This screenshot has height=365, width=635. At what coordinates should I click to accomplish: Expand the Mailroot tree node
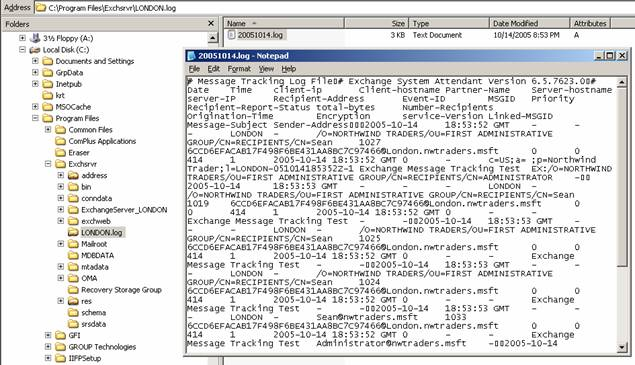61,244
